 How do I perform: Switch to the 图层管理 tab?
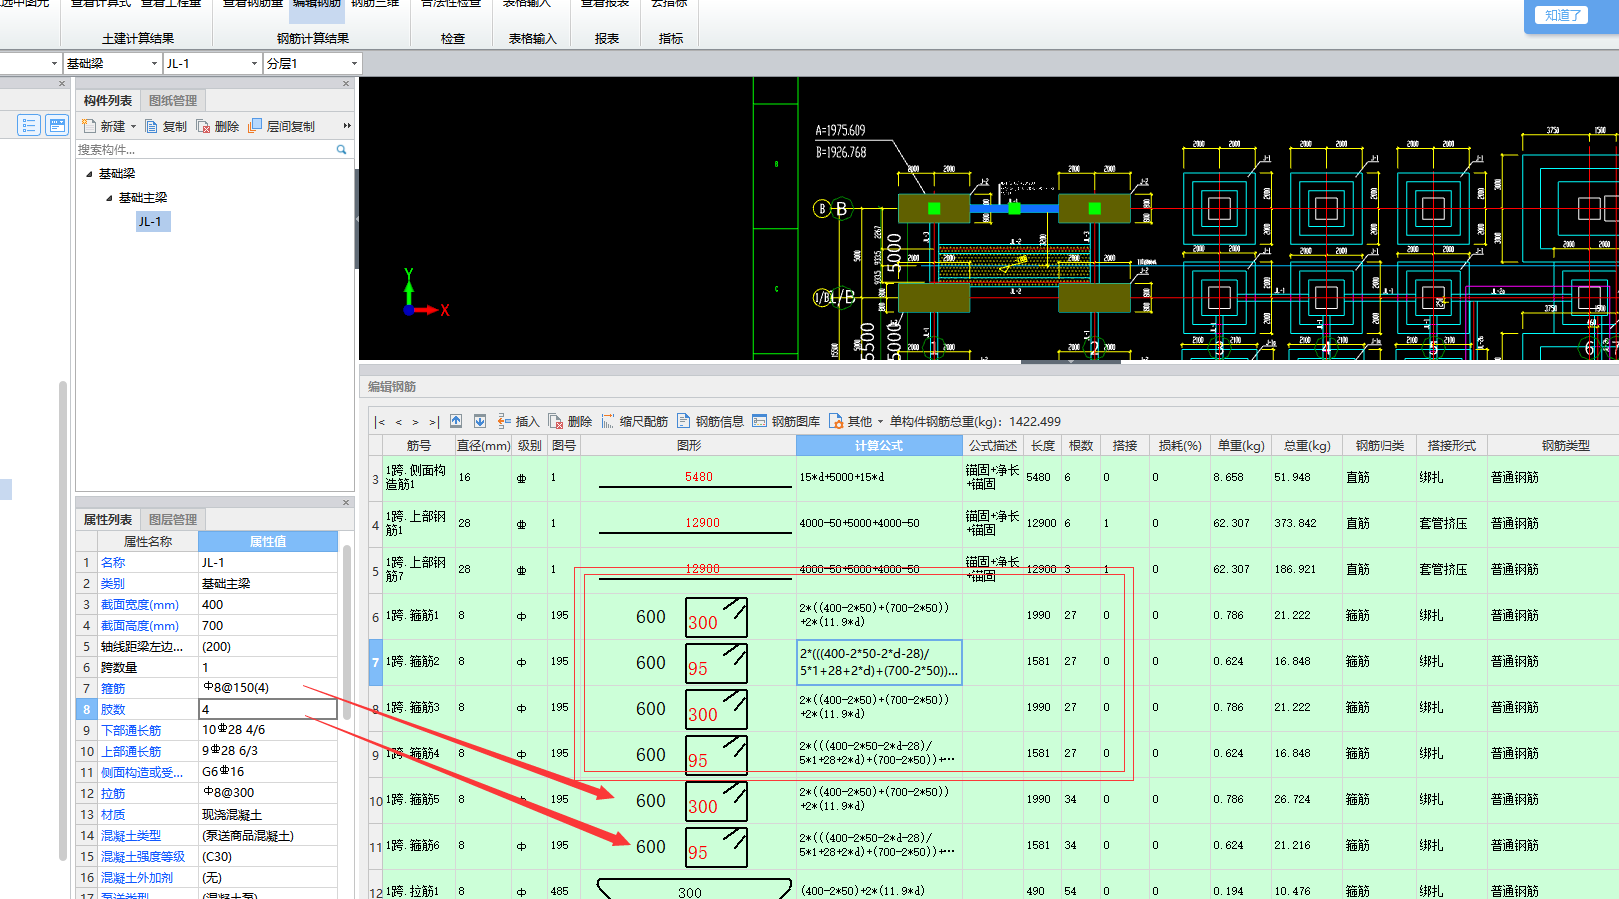click(x=173, y=519)
